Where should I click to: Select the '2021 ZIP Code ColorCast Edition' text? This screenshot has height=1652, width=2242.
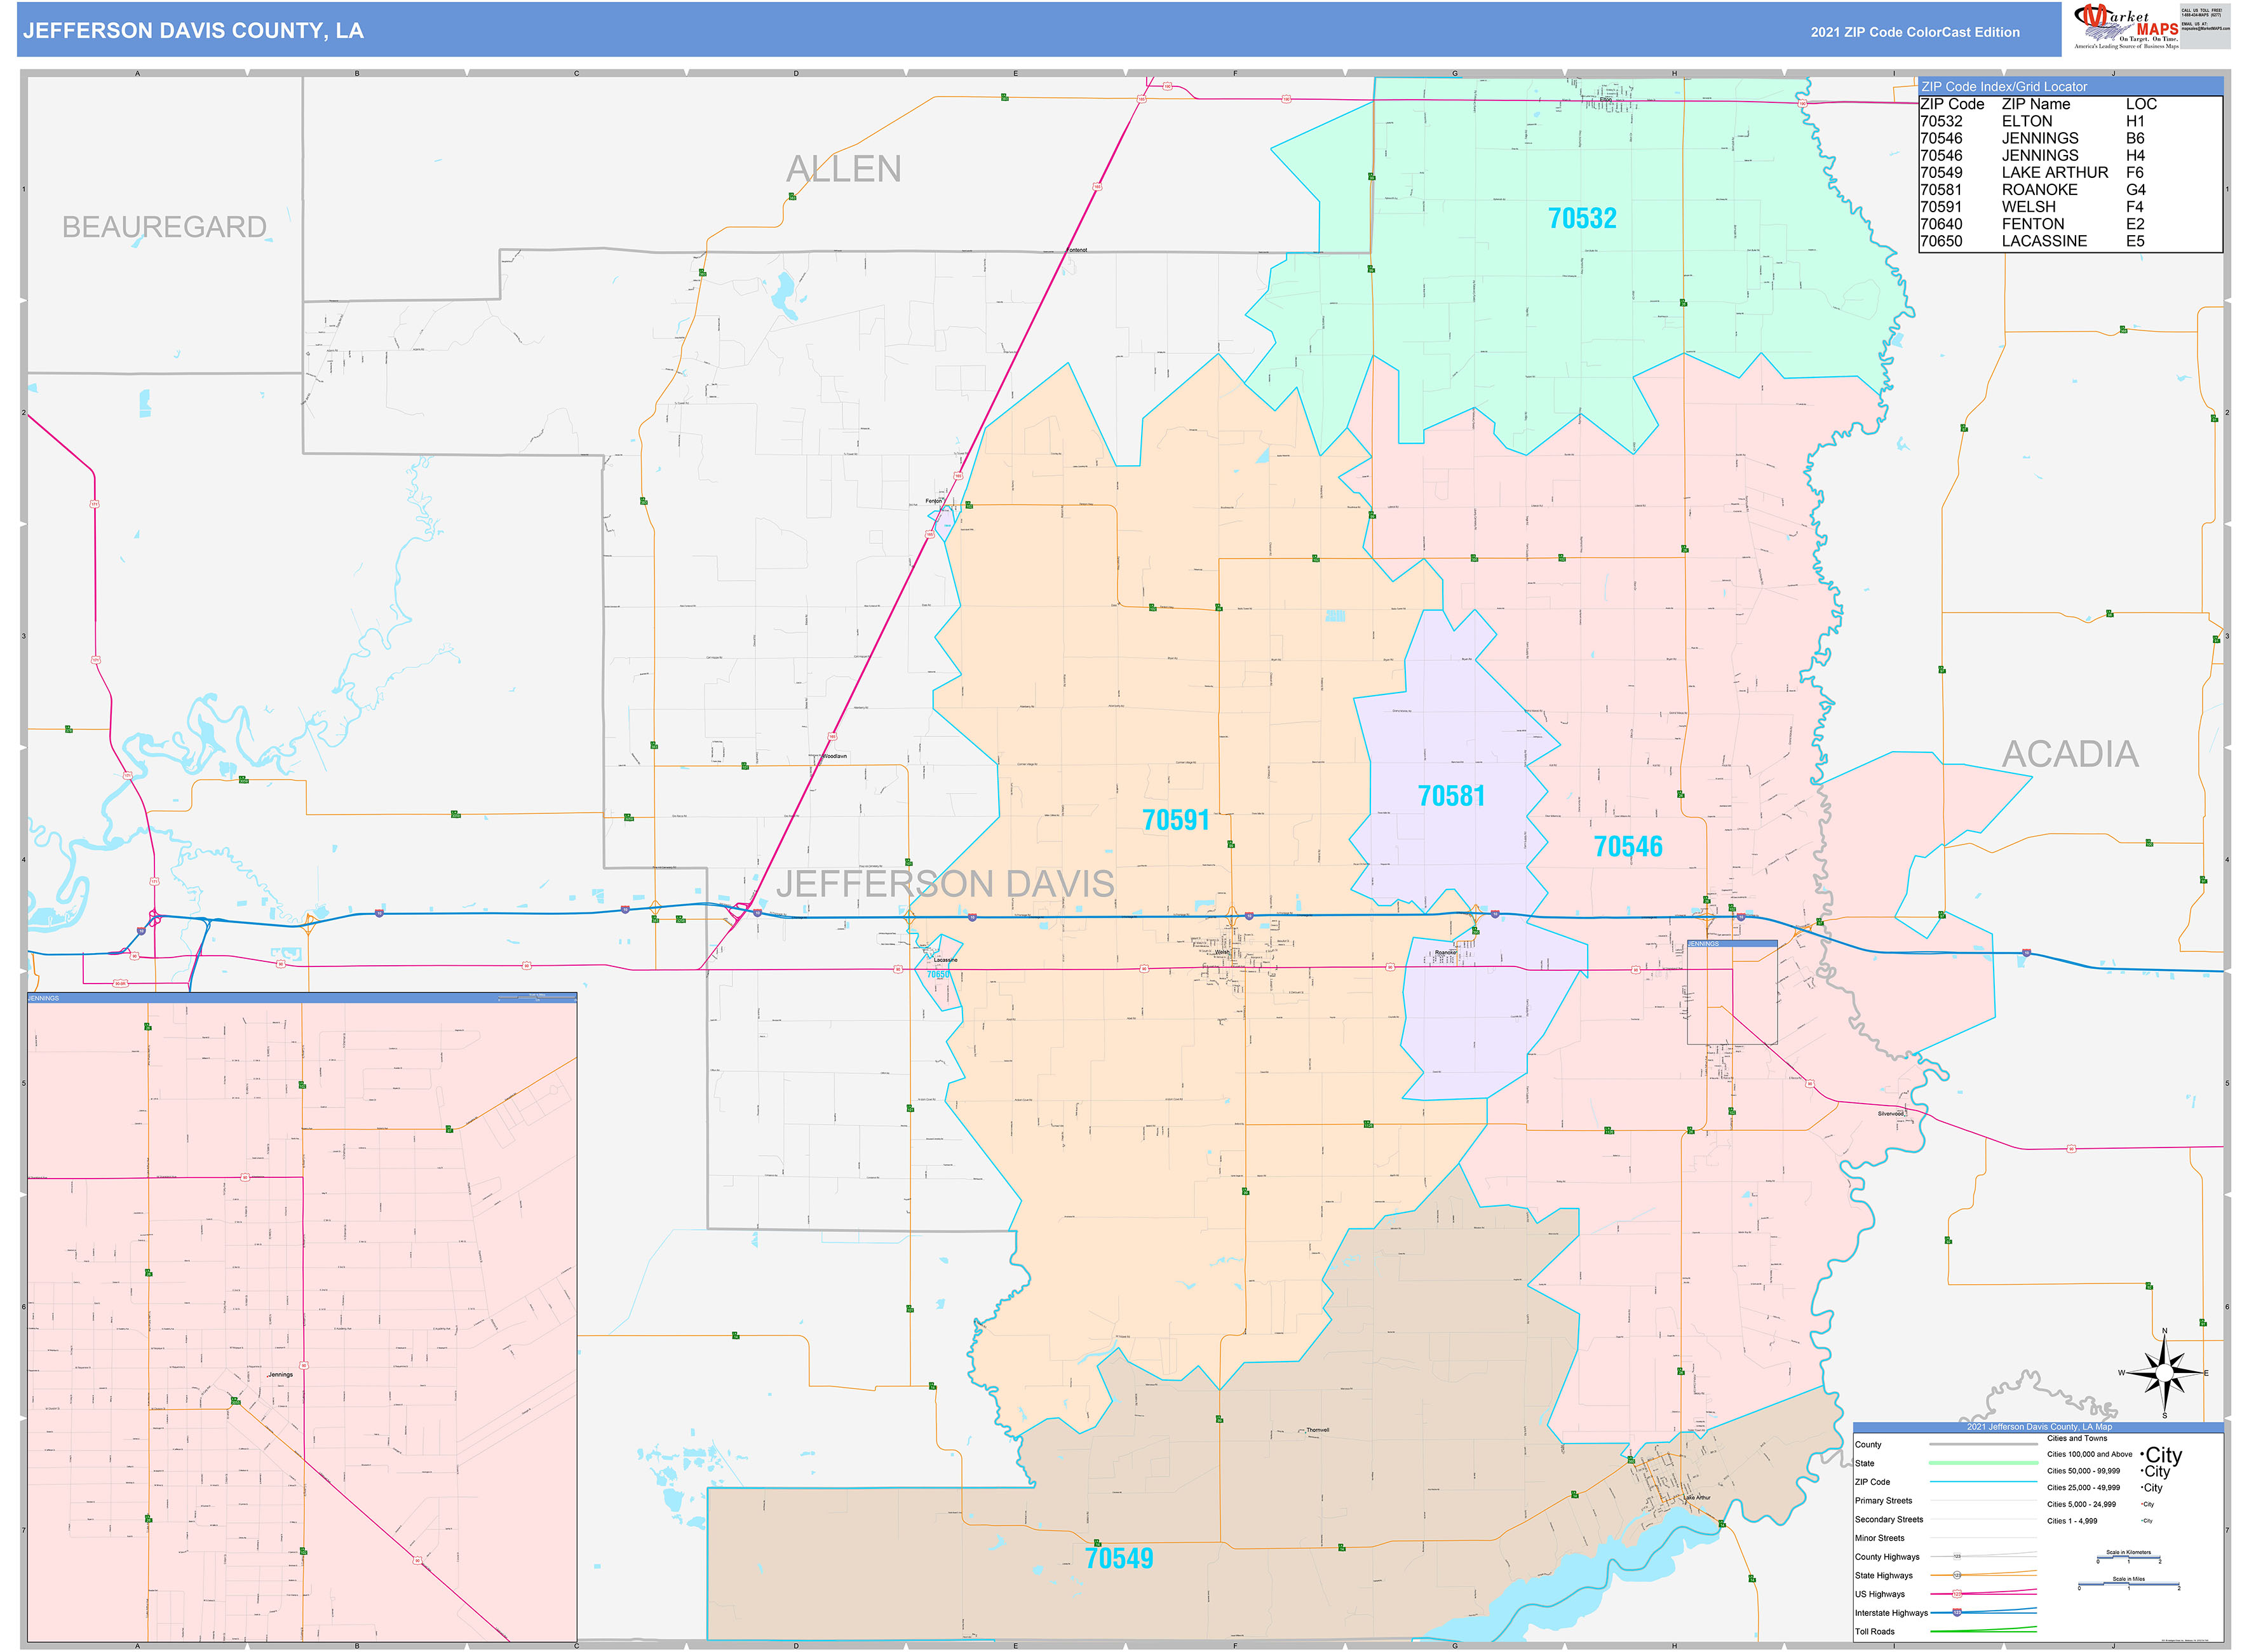(x=1915, y=32)
